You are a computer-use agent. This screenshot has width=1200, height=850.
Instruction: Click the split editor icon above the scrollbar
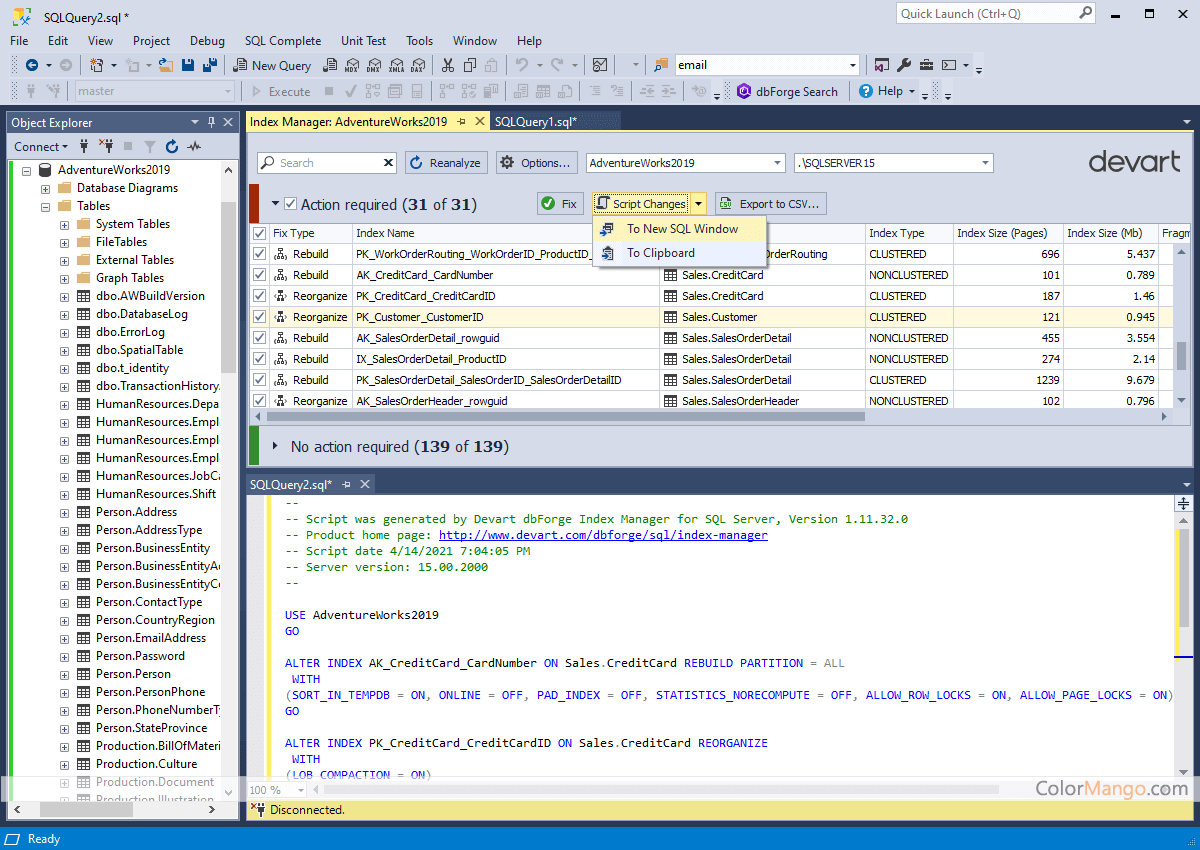(x=1183, y=504)
